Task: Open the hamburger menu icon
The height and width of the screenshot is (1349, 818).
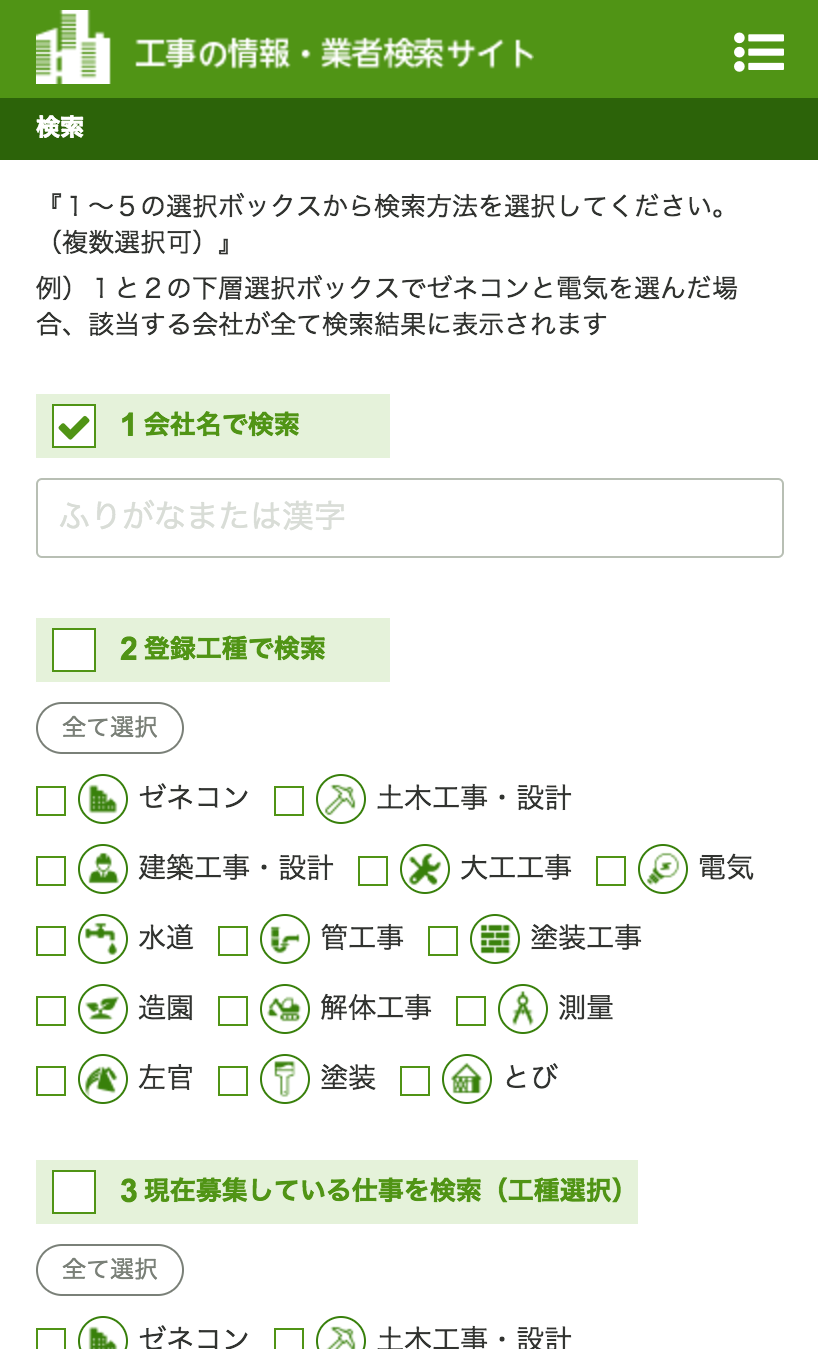Action: 759,52
